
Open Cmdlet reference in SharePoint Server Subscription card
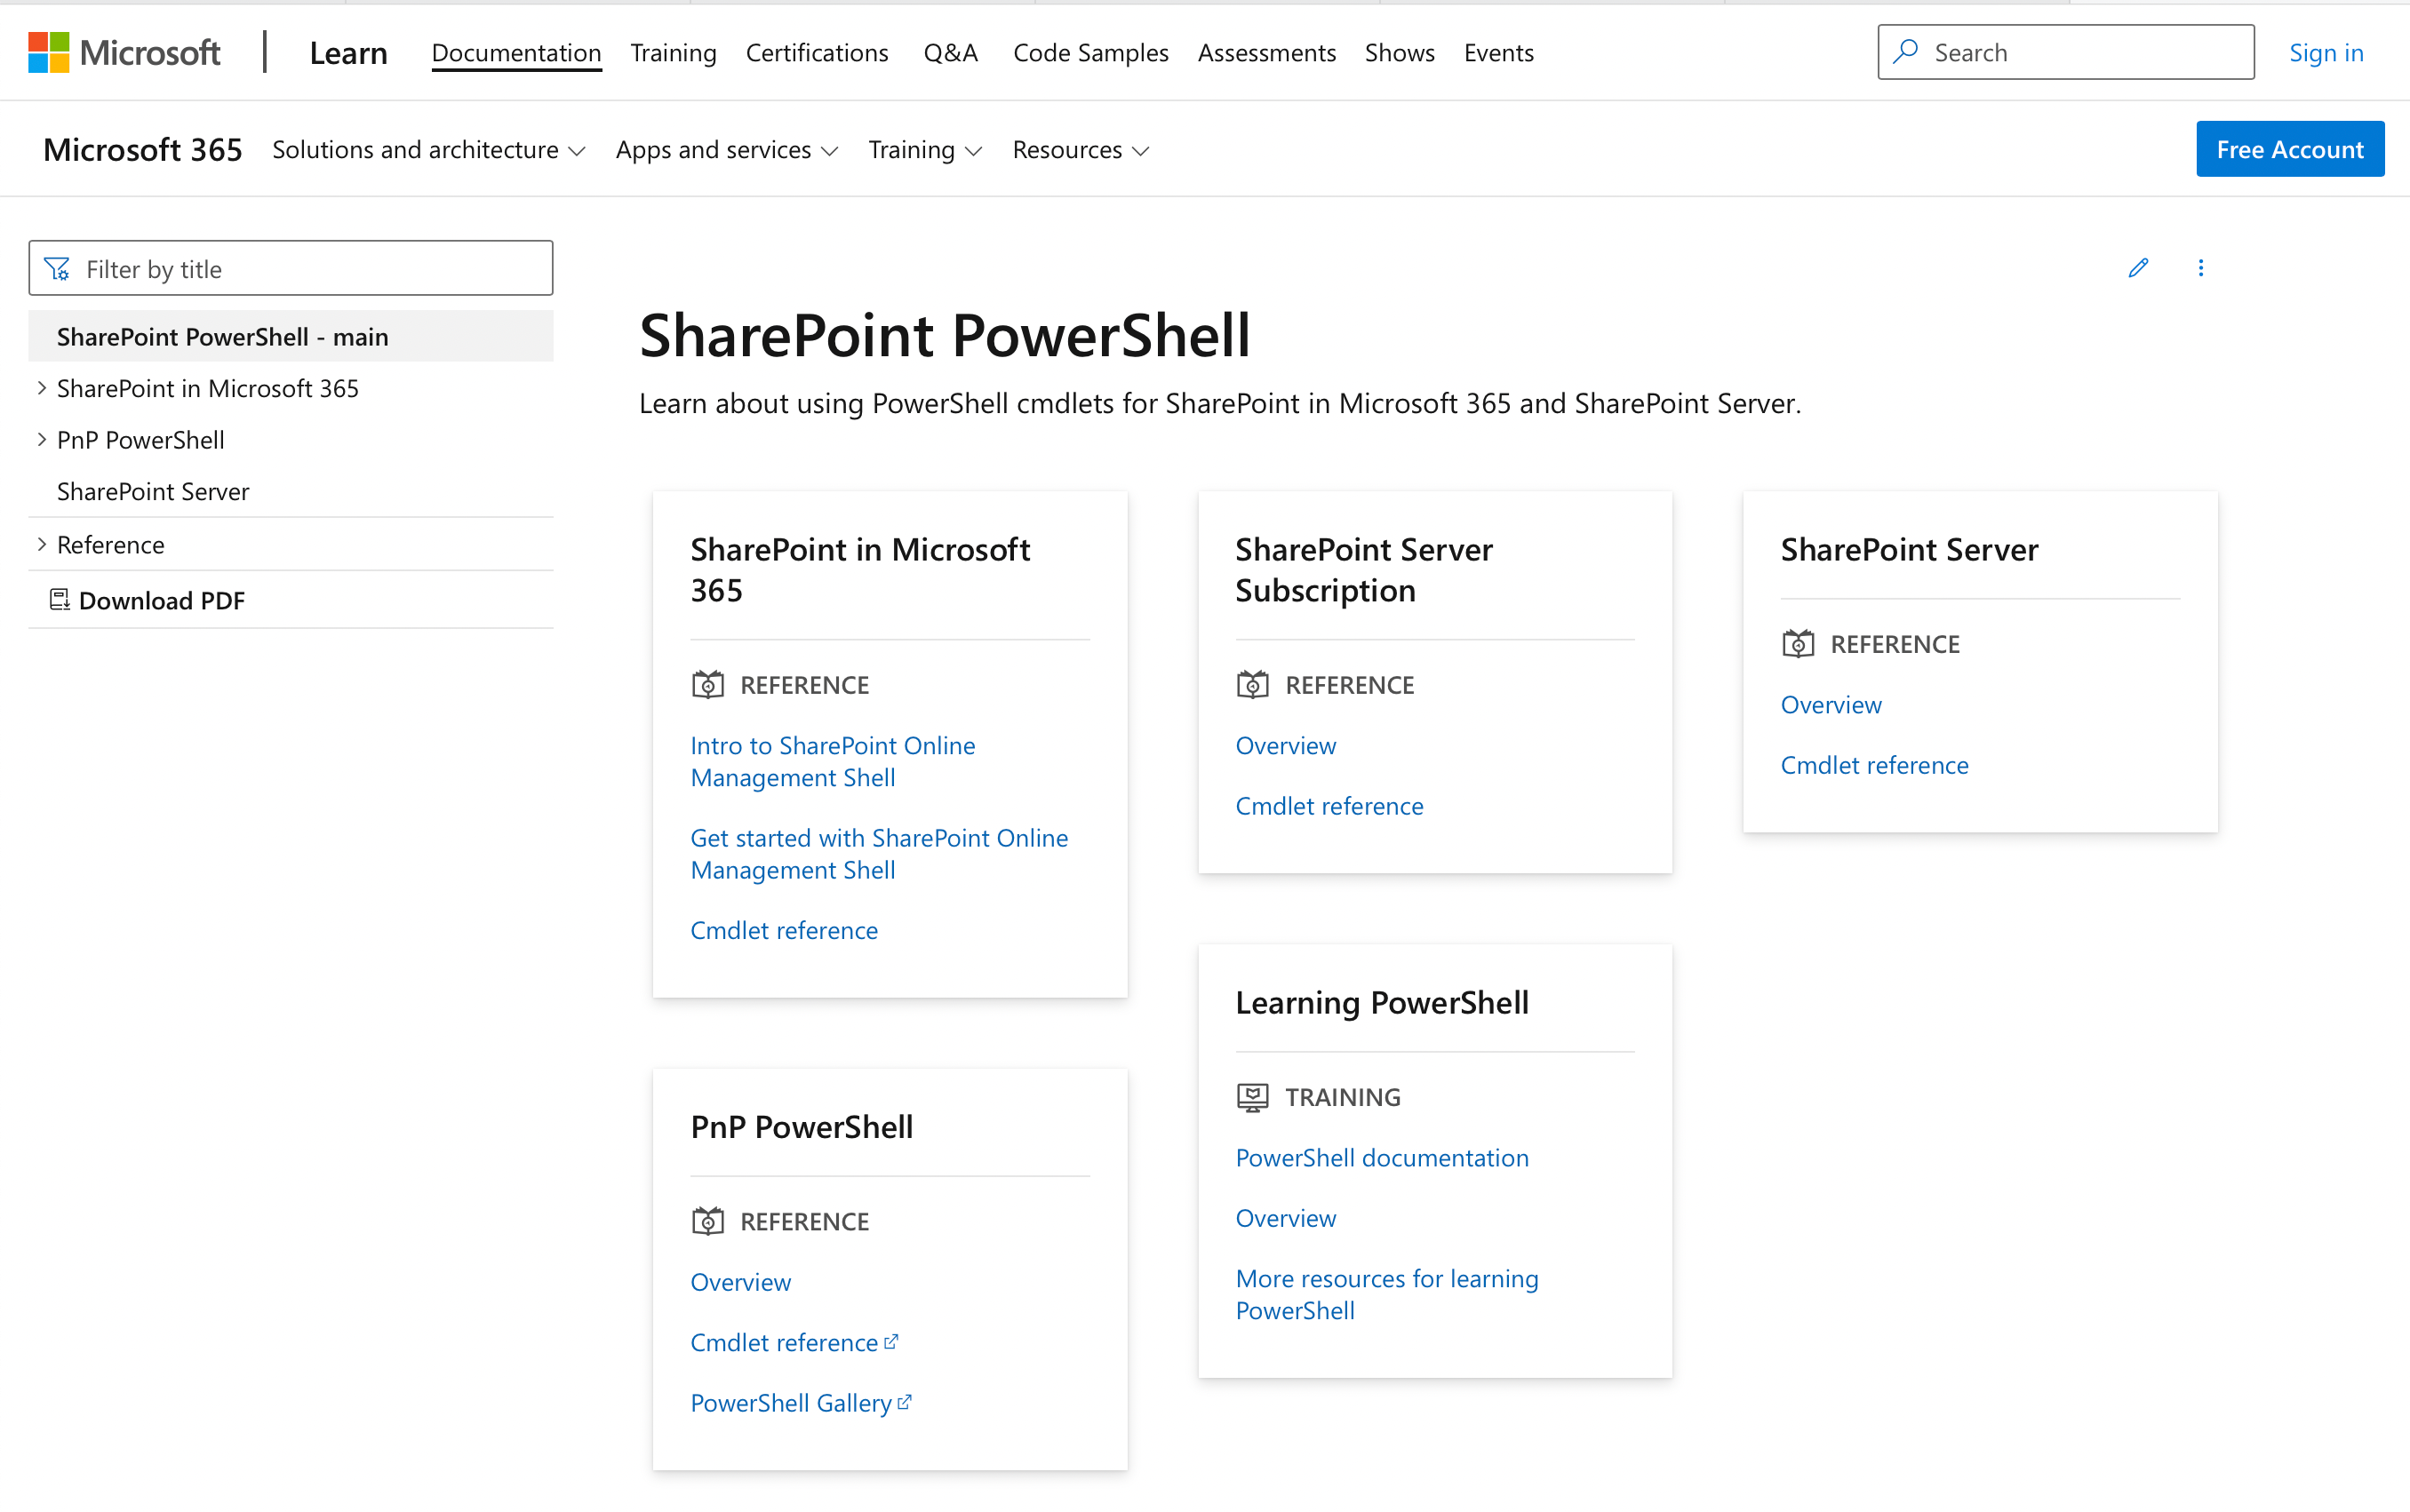point(1329,805)
